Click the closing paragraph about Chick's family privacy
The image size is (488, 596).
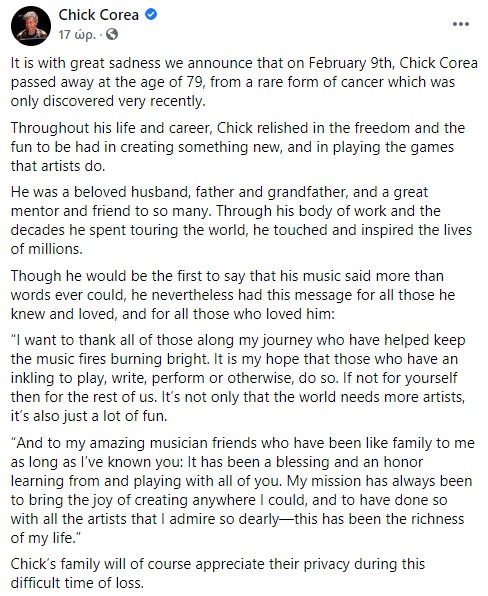(217, 573)
